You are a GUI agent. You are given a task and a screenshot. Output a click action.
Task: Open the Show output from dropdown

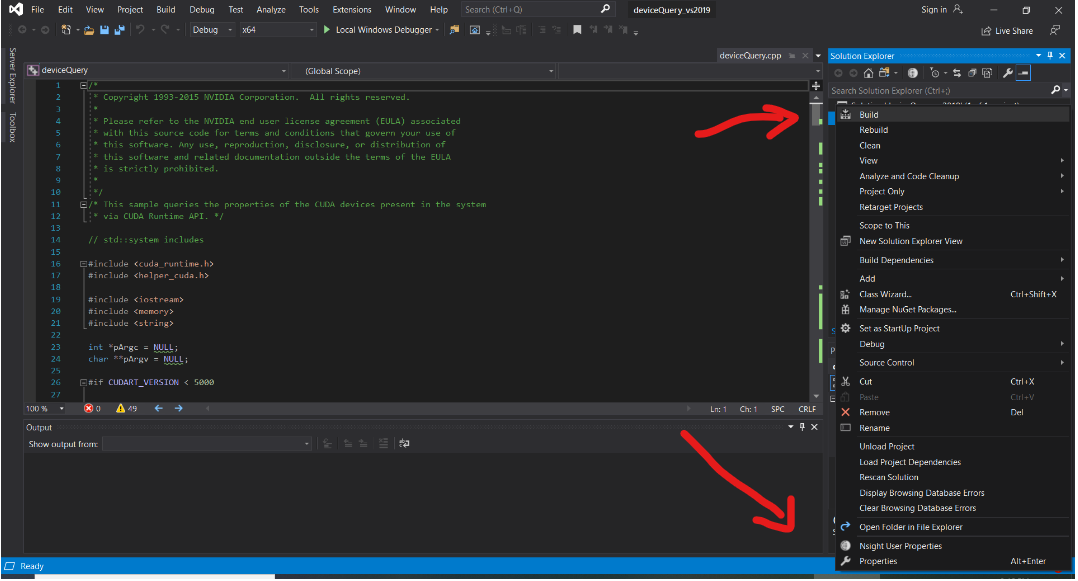click(x=207, y=444)
